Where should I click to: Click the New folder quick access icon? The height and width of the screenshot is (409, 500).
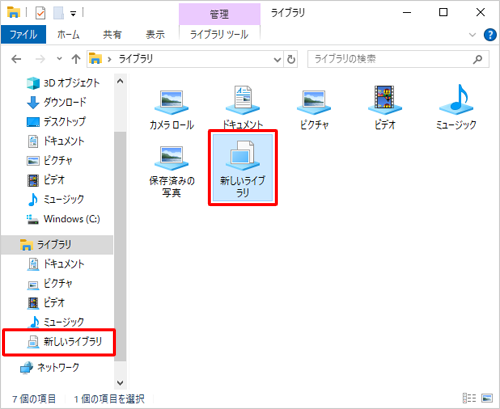click(59, 13)
